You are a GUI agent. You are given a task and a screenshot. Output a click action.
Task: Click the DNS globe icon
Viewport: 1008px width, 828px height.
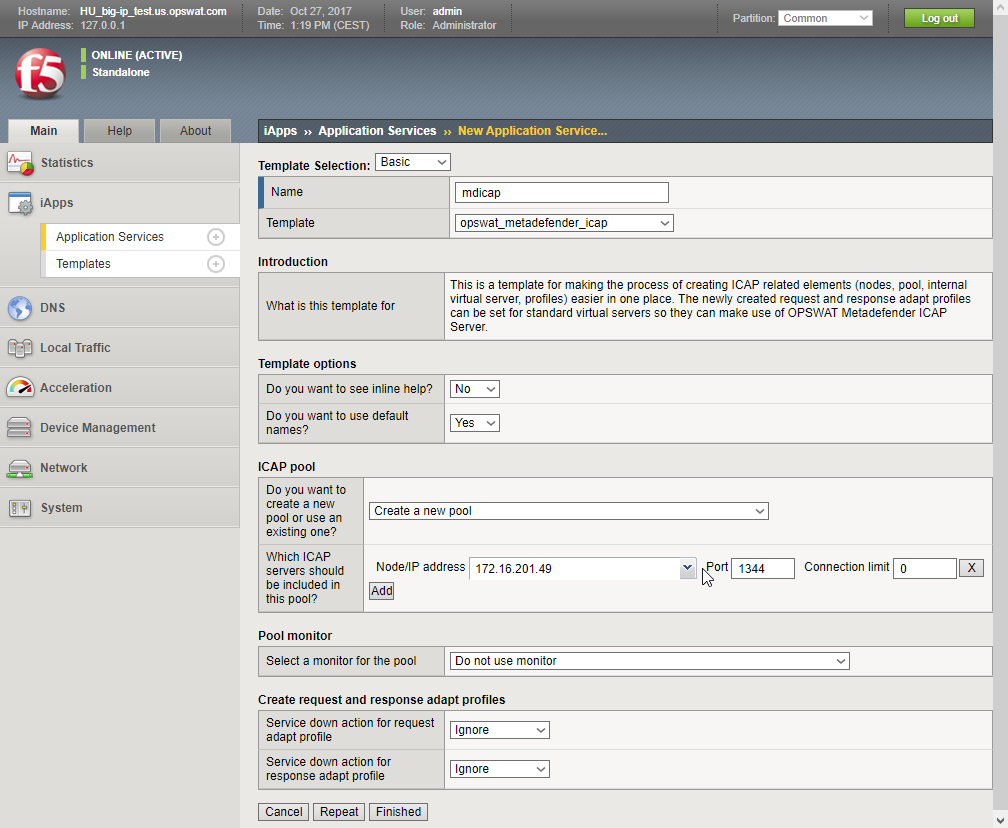tap(20, 308)
